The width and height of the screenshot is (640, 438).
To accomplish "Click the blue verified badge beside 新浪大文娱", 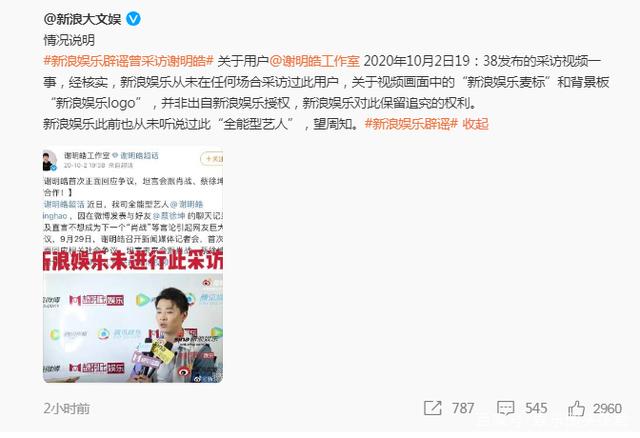I will (x=133, y=19).
